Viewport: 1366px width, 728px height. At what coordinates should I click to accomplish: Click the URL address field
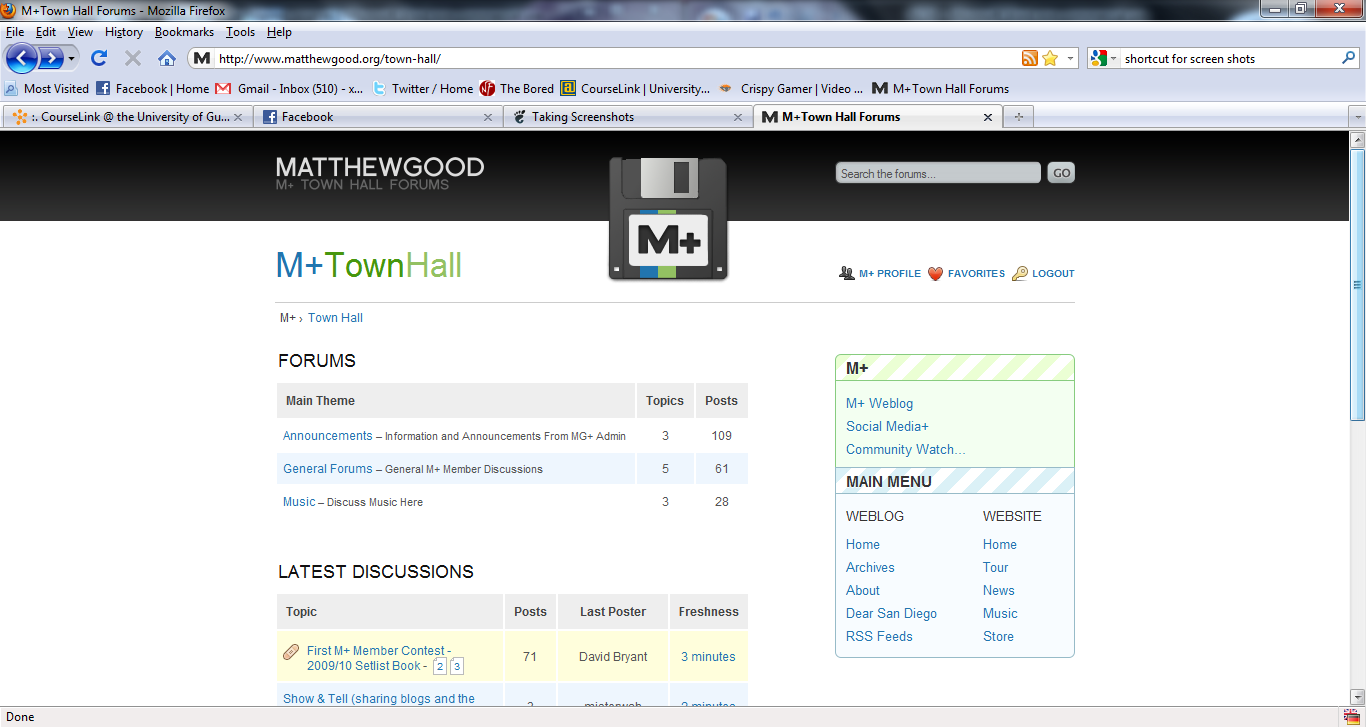pos(617,58)
